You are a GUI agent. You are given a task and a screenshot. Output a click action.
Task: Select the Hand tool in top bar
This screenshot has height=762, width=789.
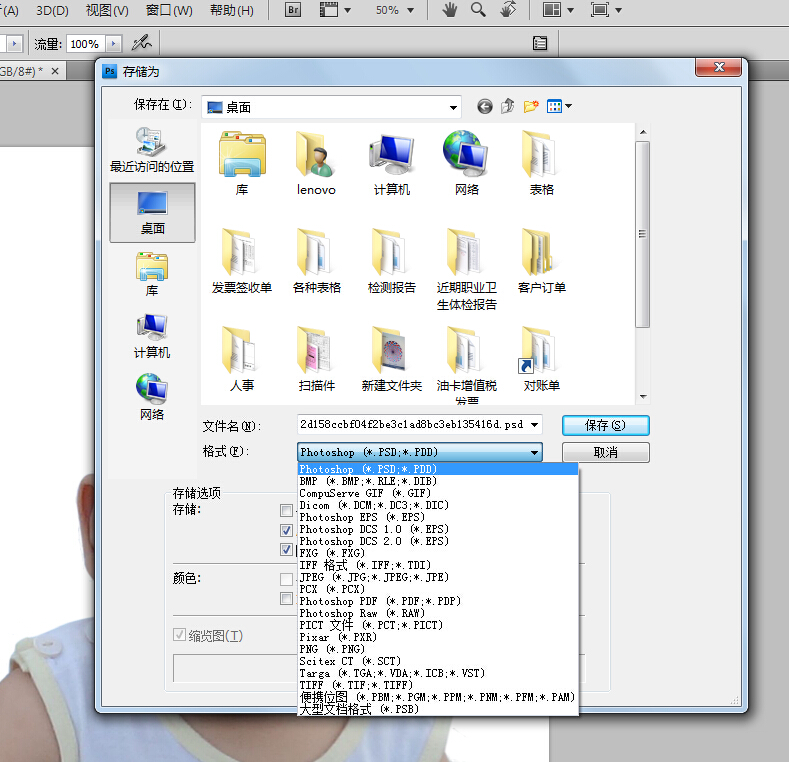point(450,10)
